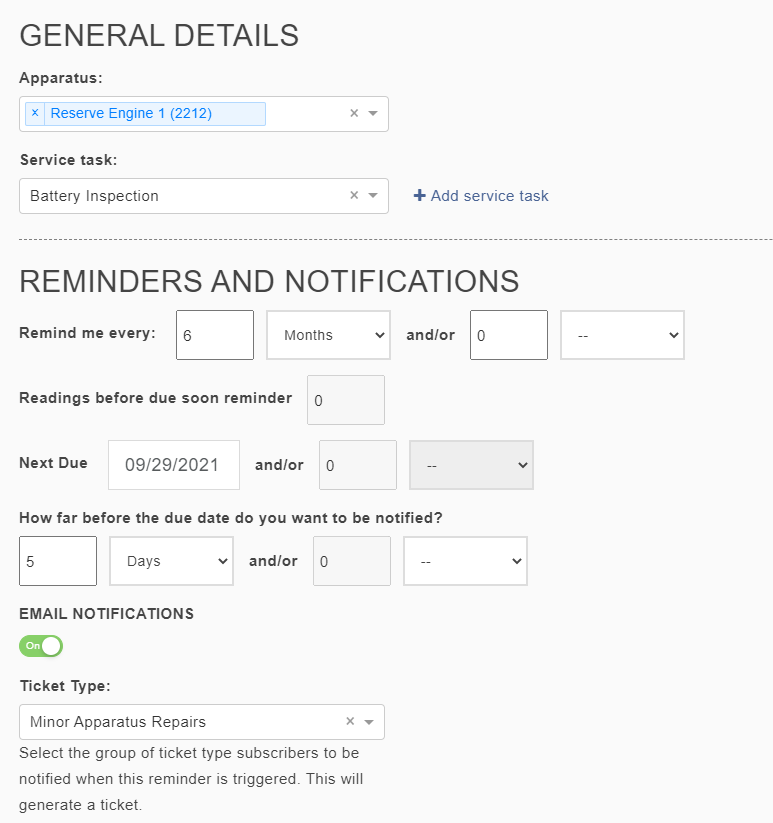Open the Apparatus dropdown arrow
This screenshot has height=823, width=773.
coord(373,113)
